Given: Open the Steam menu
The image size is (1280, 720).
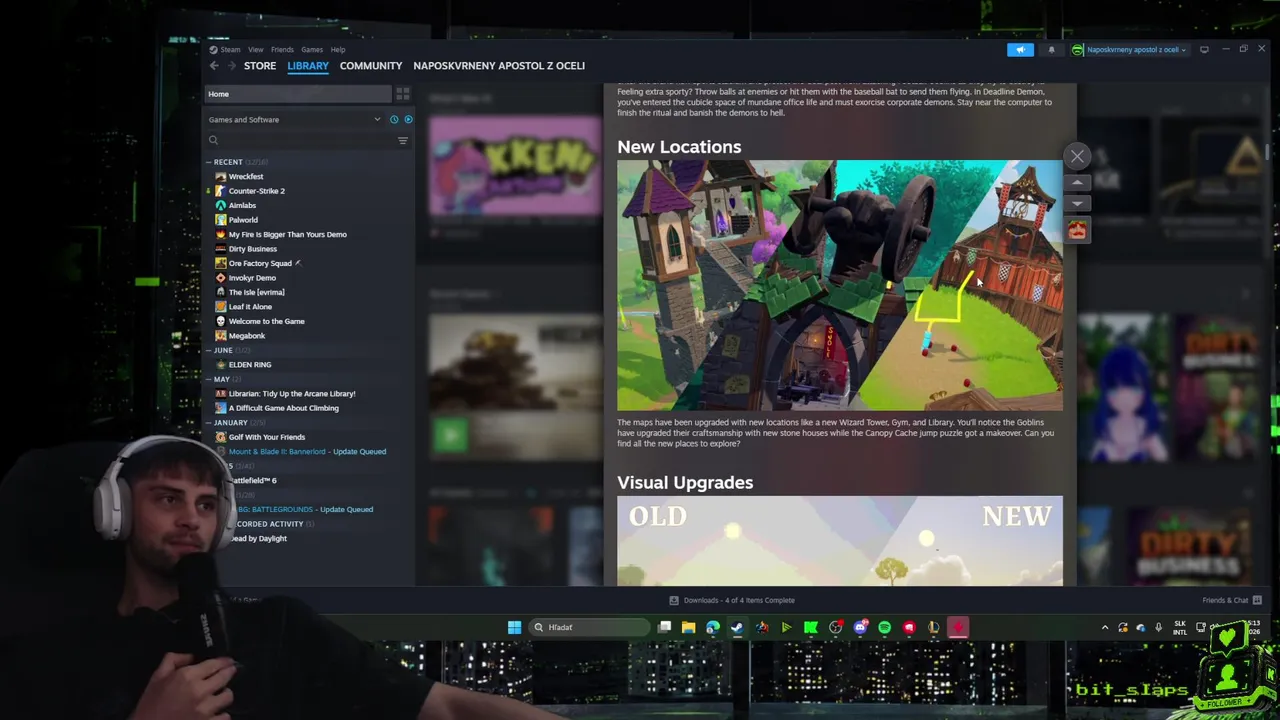Looking at the screenshot, I should tap(230, 50).
